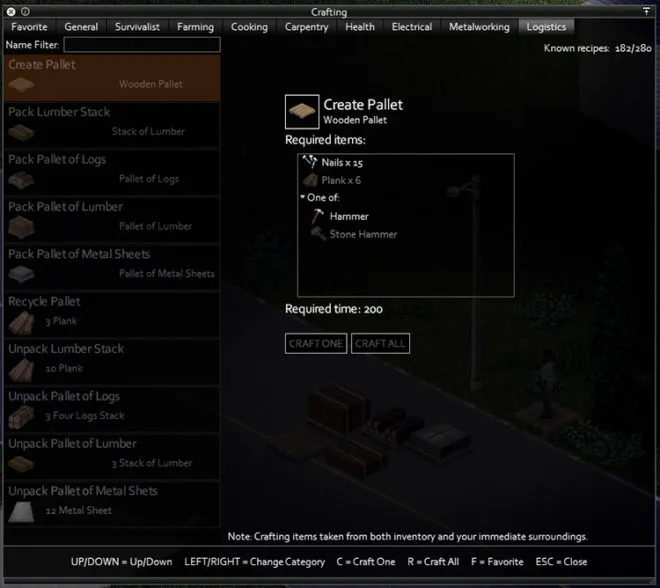This screenshot has width=660, height=588.
Task: Click the Nails icon in required items
Action: pyautogui.click(x=309, y=162)
